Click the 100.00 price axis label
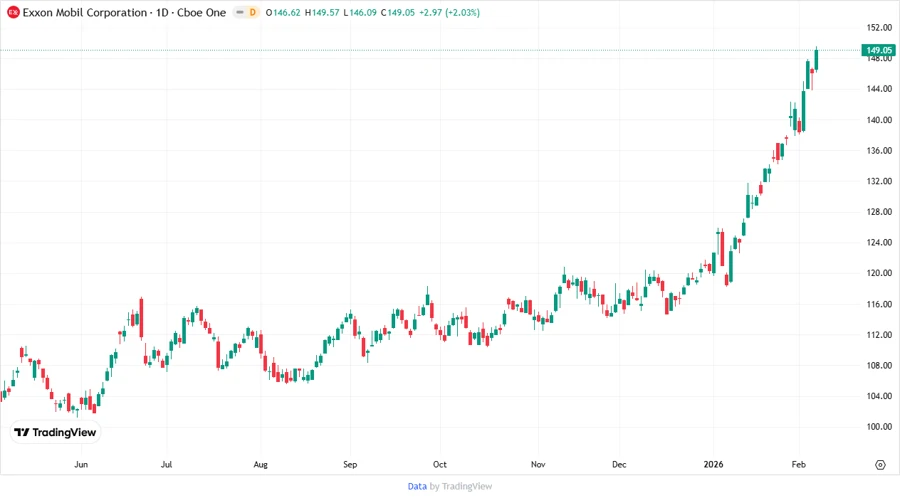The image size is (900, 498). pos(879,427)
